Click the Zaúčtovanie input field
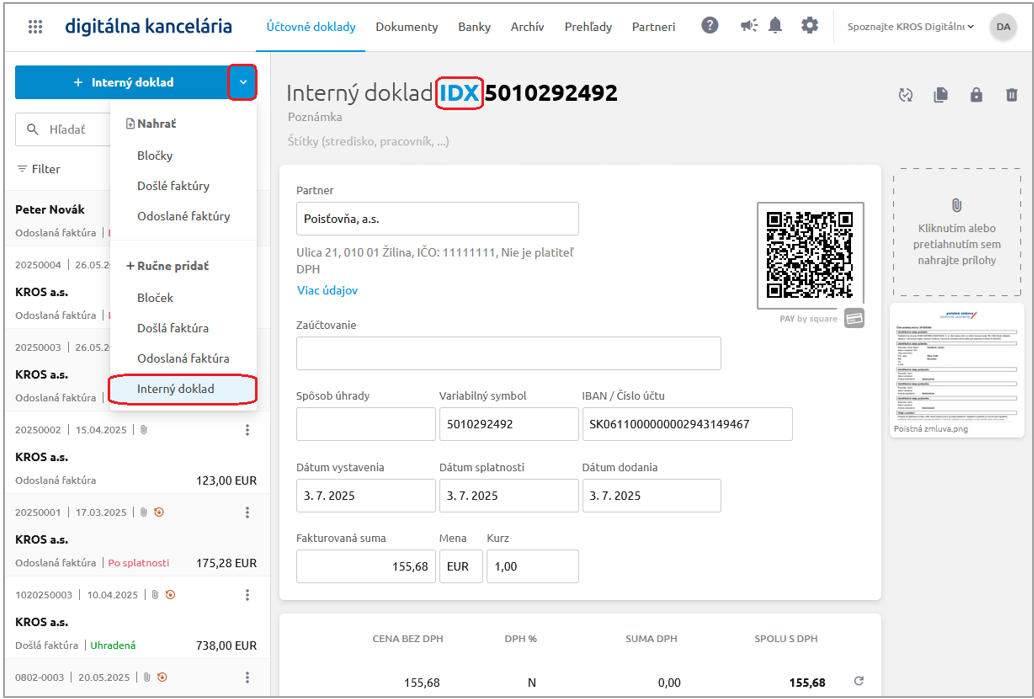This screenshot has width=1034, height=699. [508, 353]
